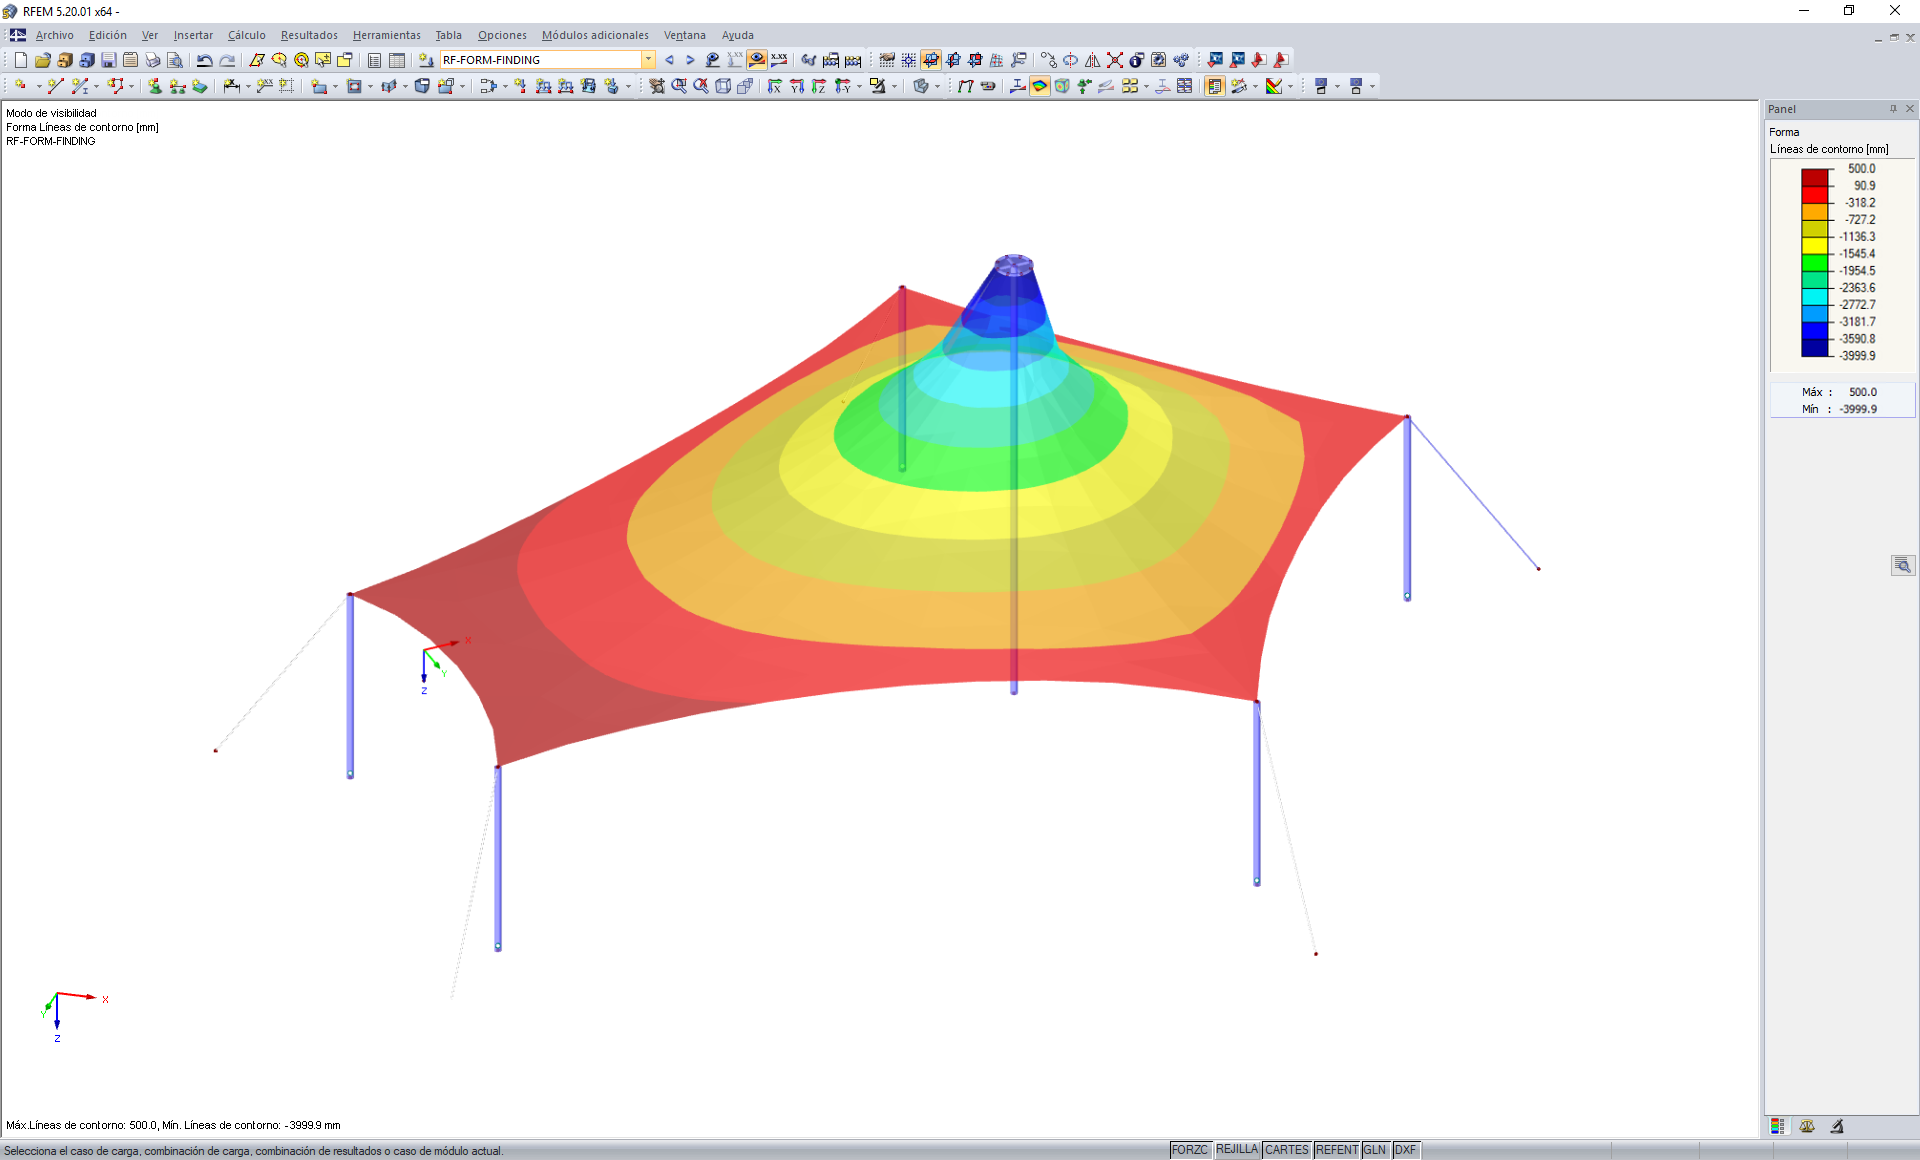Click the Save diskette icon
This screenshot has width=1920, height=1160.
108,60
